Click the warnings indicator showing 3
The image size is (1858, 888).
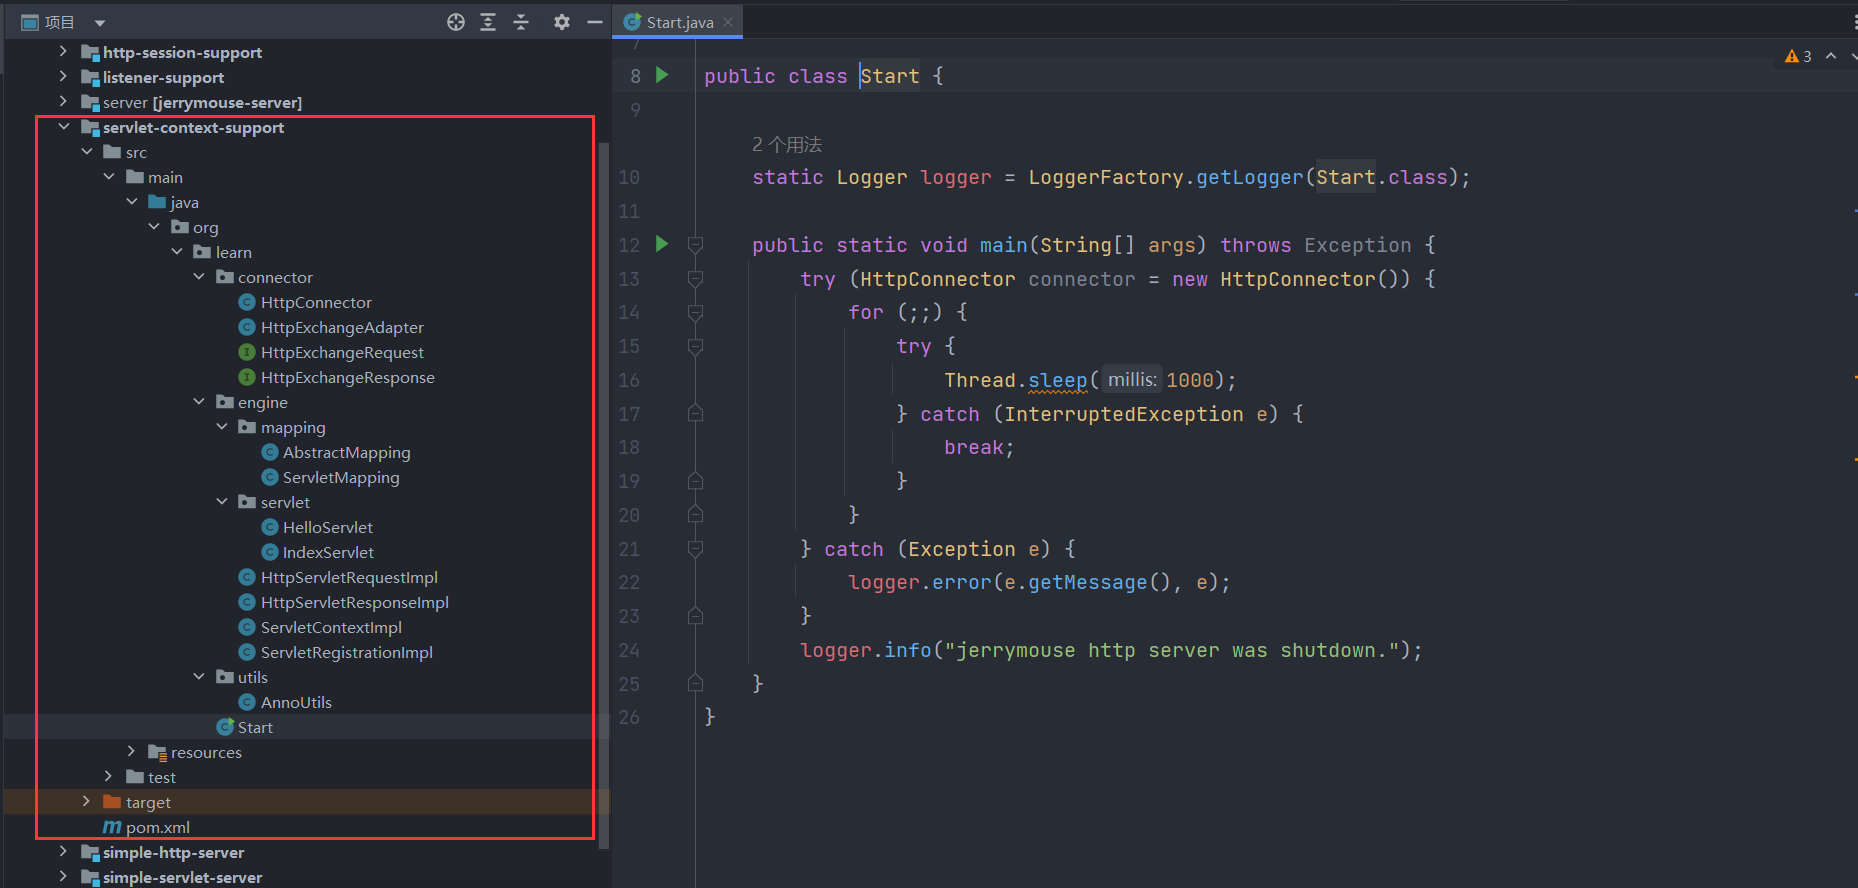coord(1798,56)
